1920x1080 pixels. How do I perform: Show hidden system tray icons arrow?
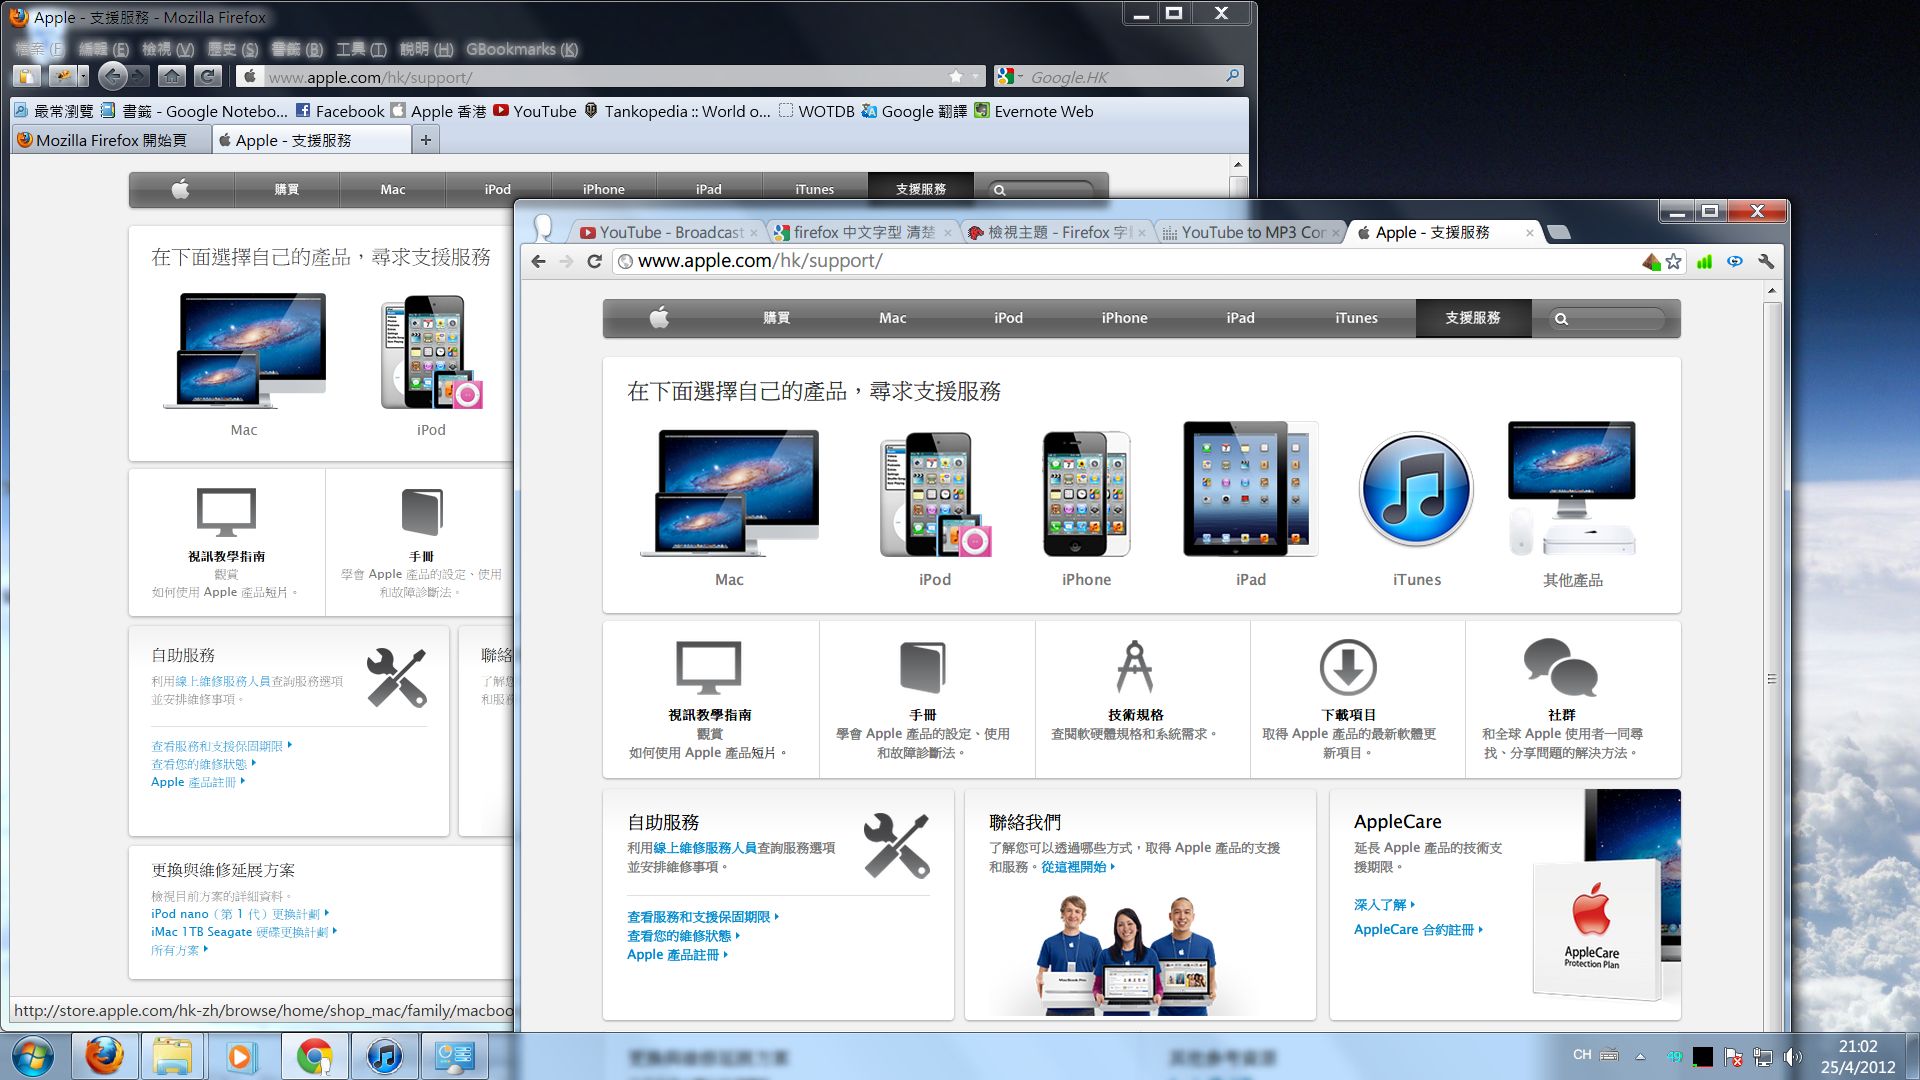point(1640,1056)
